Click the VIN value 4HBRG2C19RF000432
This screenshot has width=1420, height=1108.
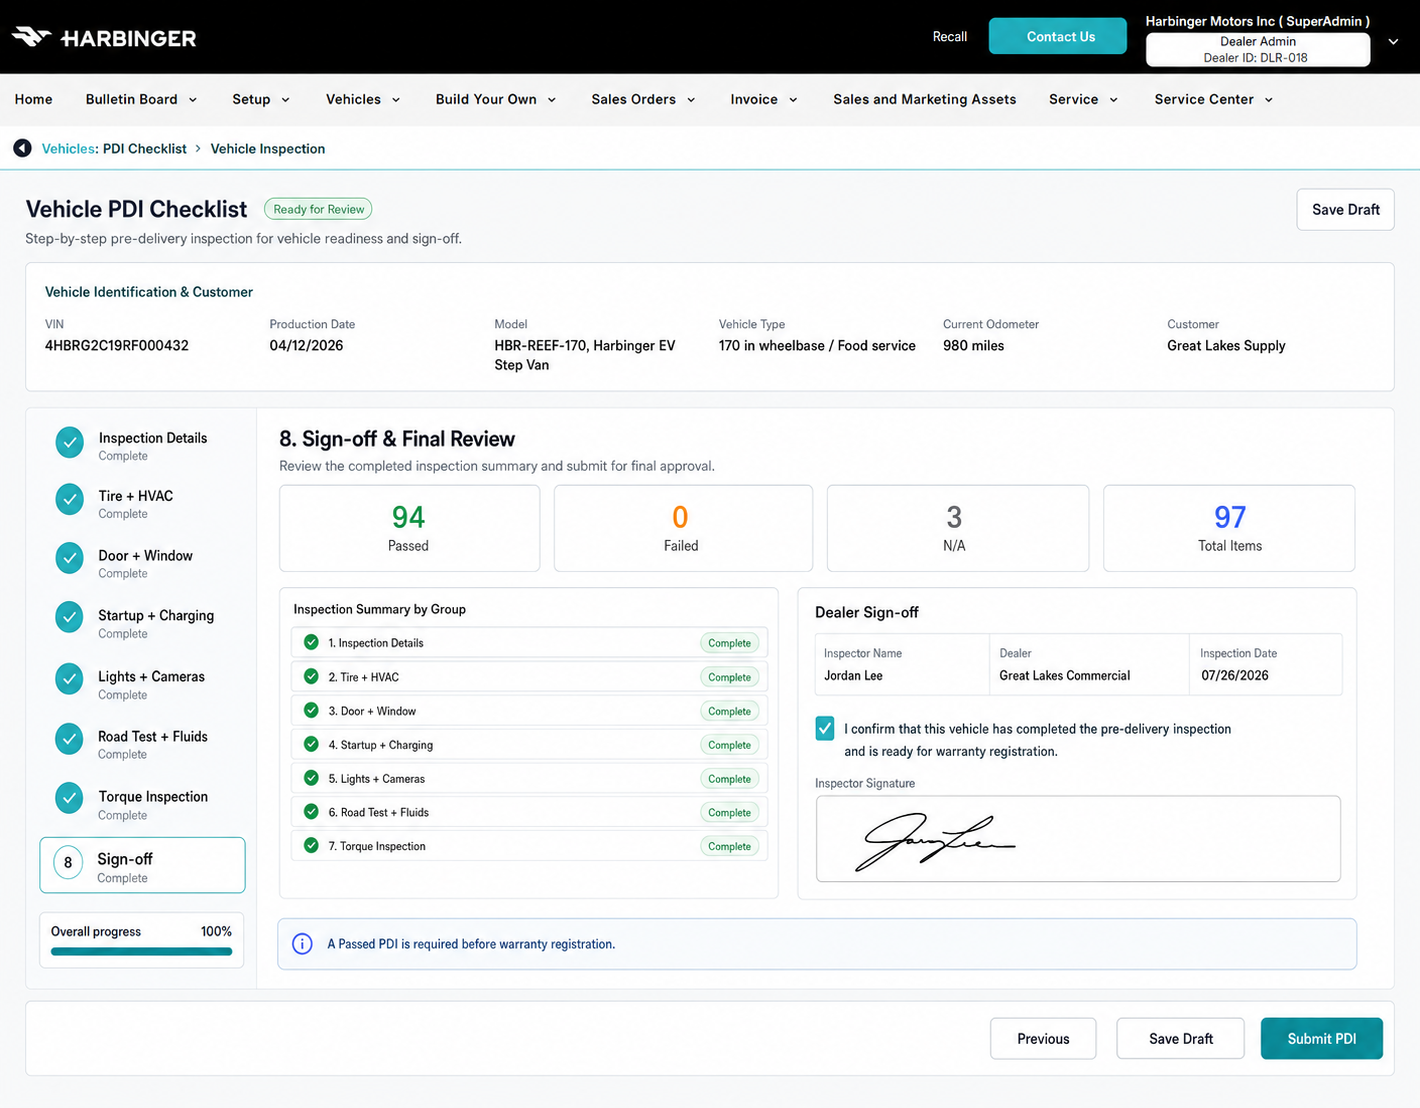pos(117,346)
